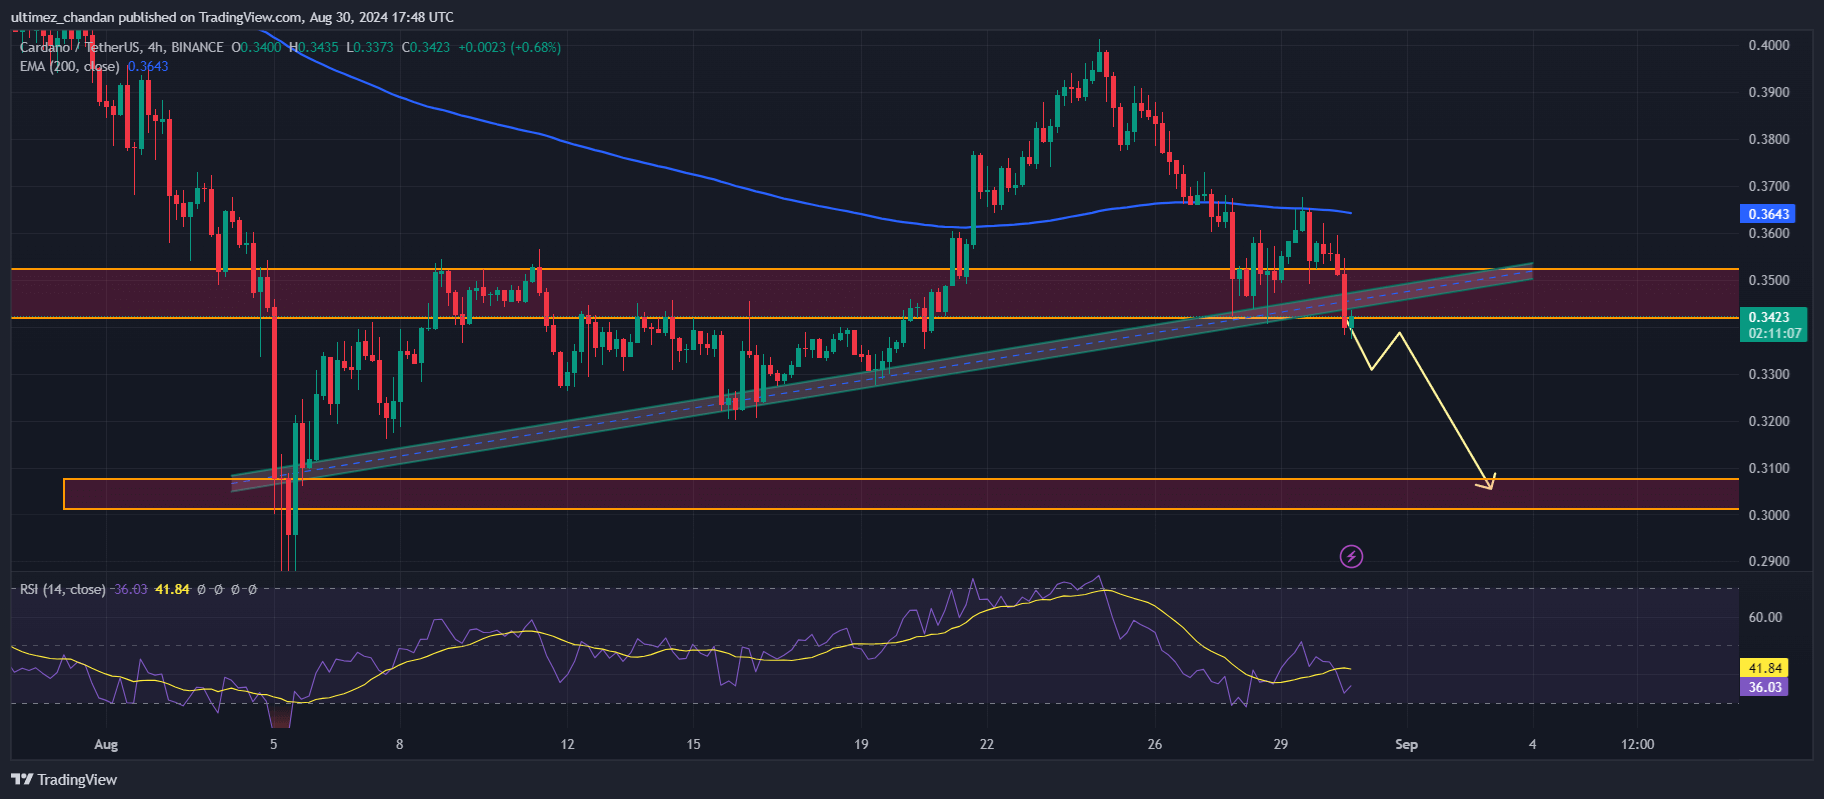Click the blue 0.3643 EMA price tag
Screen dimensions: 1824x799
[x=1769, y=214]
